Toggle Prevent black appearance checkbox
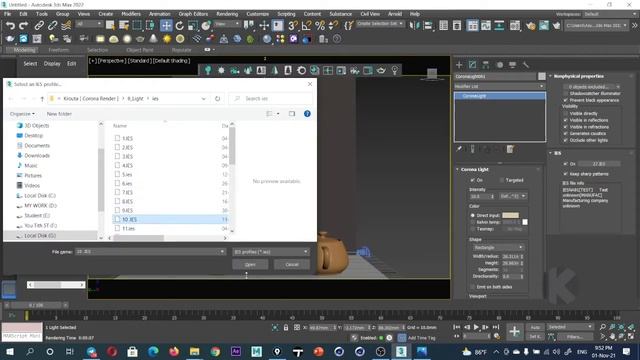This screenshot has height=360, width=640. tap(566, 100)
